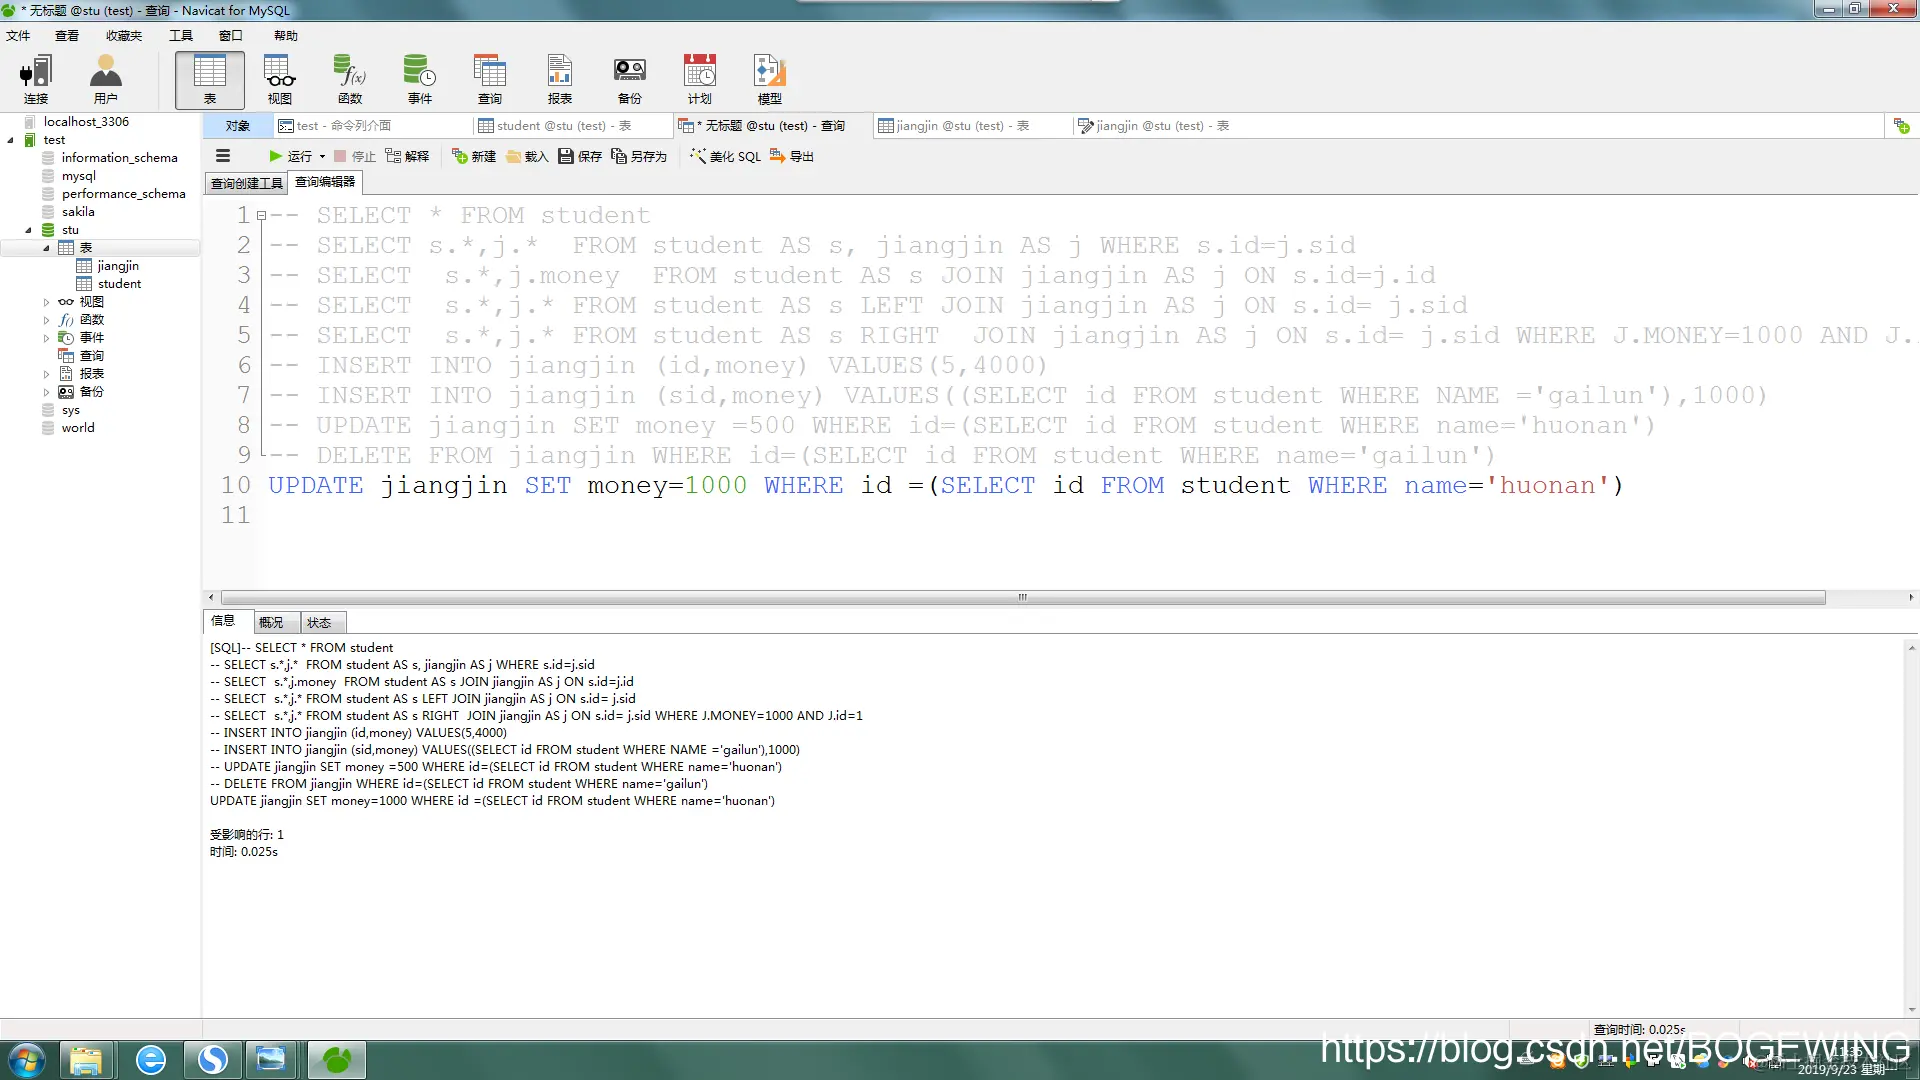
Task: Expand the 视图 node in tree
Action: [x=46, y=302]
